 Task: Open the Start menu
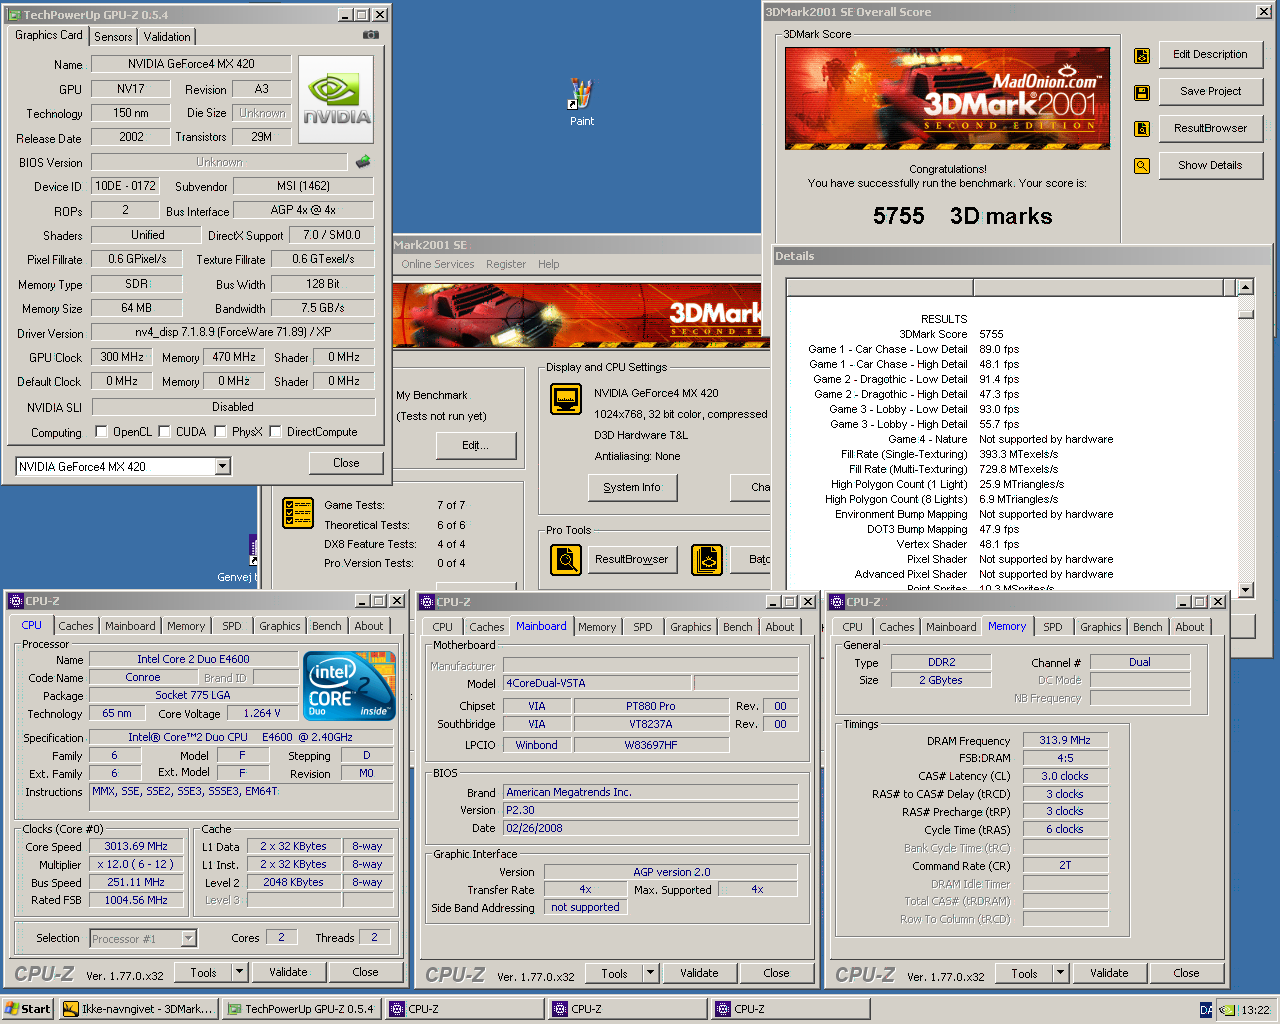click(x=28, y=1009)
